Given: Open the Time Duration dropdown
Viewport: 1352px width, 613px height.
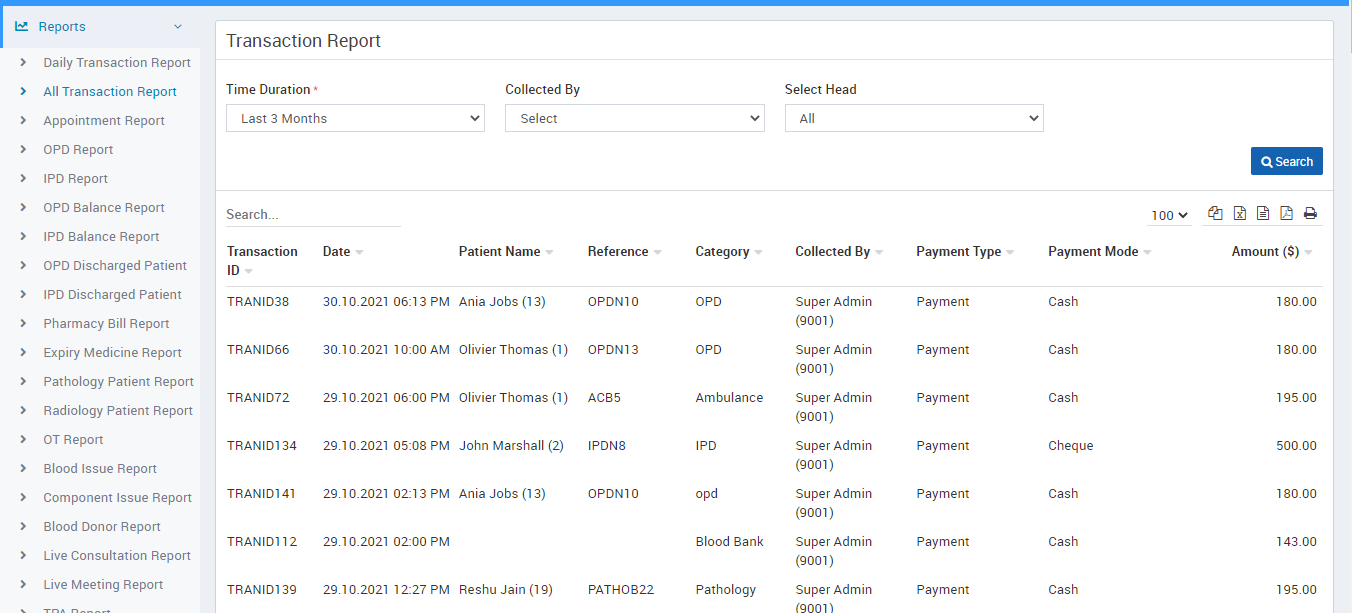Looking at the screenshot, I should (355, 118).
